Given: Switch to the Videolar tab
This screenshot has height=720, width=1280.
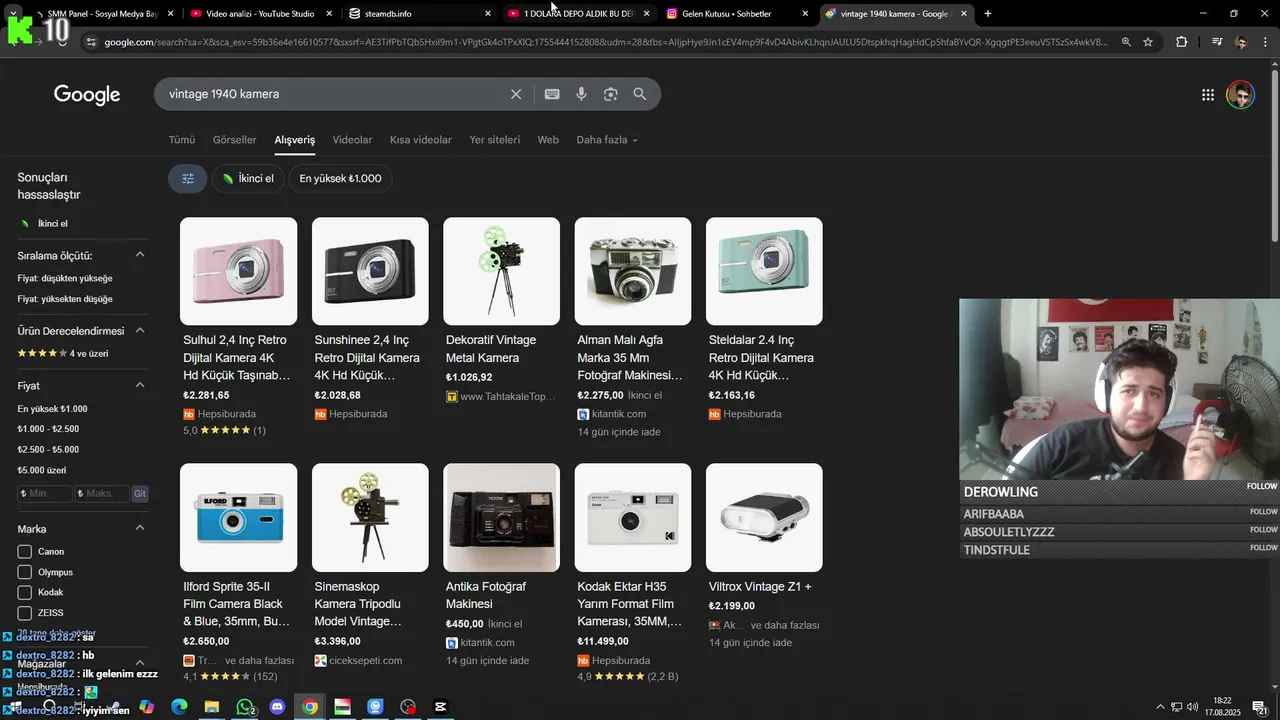Looking at the screenshot, I should pos(352,140).
